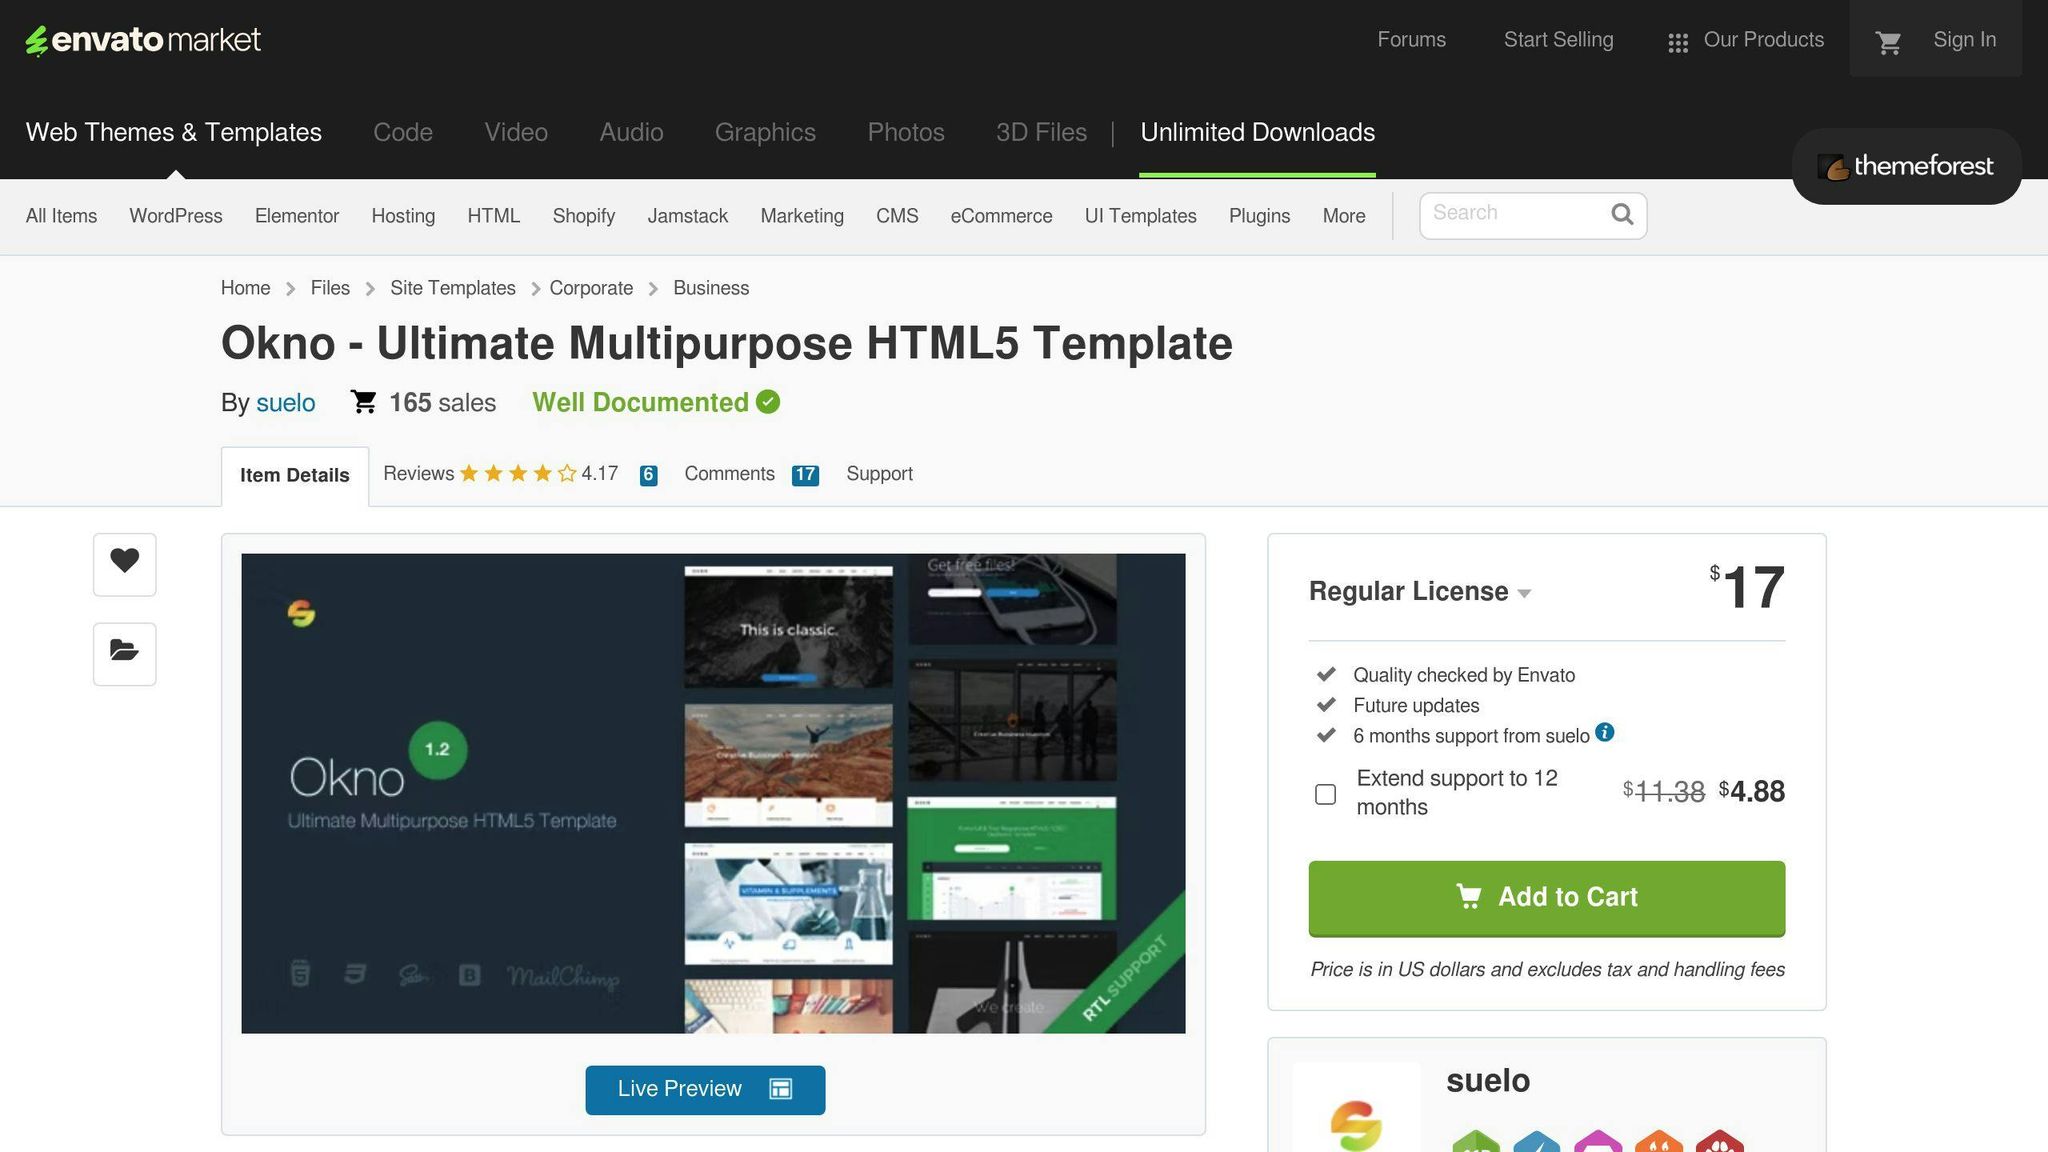This screenshot has width=2048, height=1152.
Task: Click the Okno template preview image
Action: [713, 793]
